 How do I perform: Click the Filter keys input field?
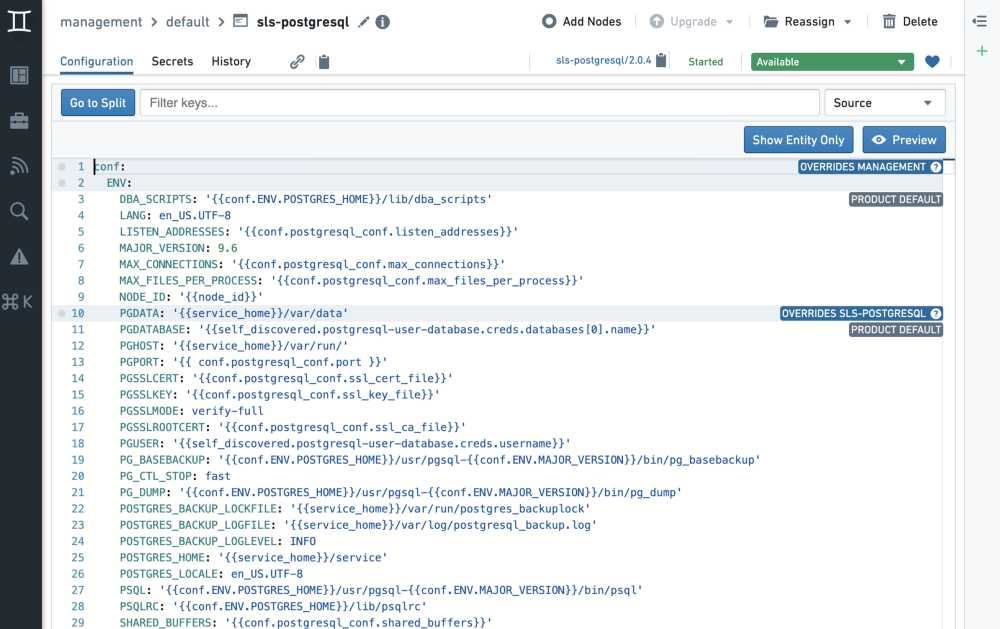(x=479, y=103)
